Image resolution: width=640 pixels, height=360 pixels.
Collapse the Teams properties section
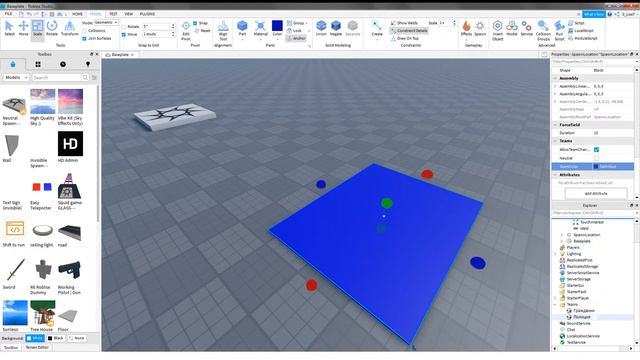555,141
